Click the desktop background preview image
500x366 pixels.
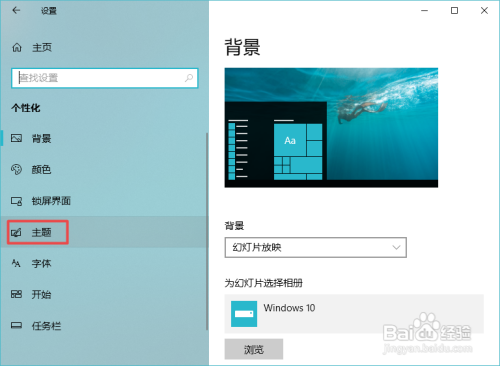331,128
